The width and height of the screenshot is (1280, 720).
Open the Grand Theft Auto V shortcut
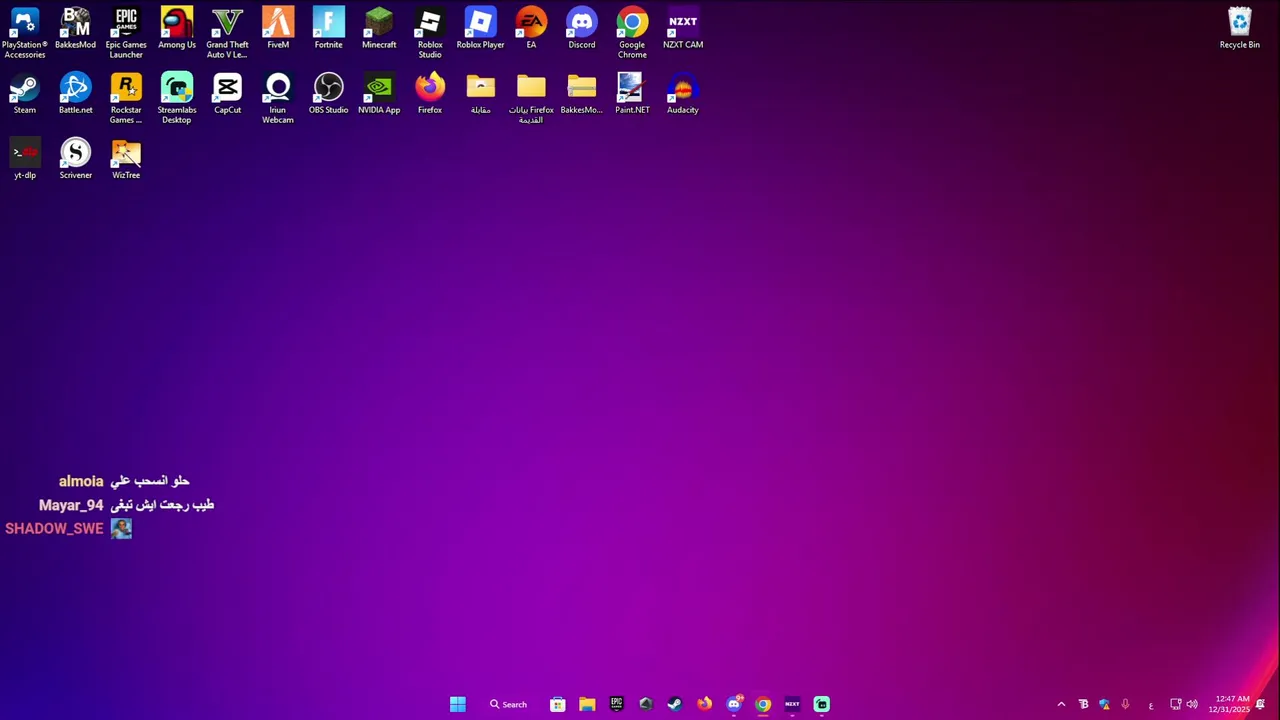point(227,33)
